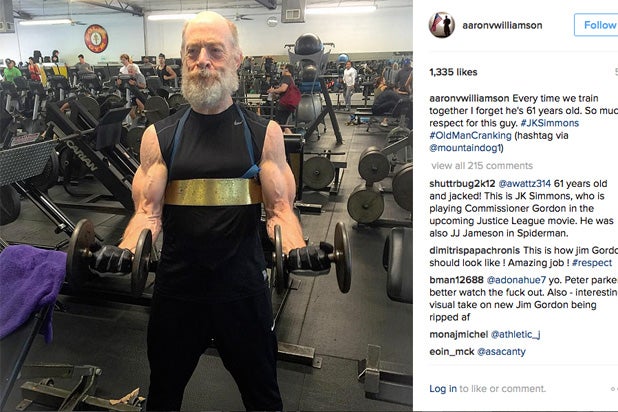The width and height of the screenshot is (618, 412).
Task: Open monajmichel commenter profile
Action: coord(458,334)
